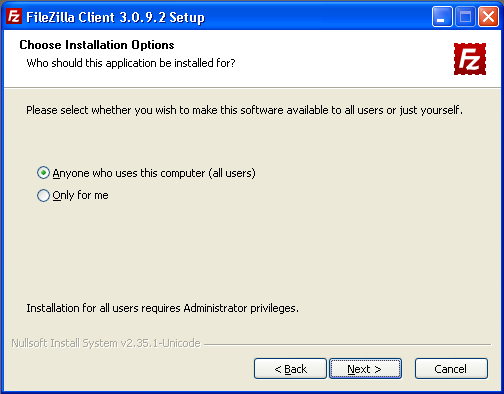
Task: Click the "Please select whether you wish" instruction text
Action: [244, 110]
